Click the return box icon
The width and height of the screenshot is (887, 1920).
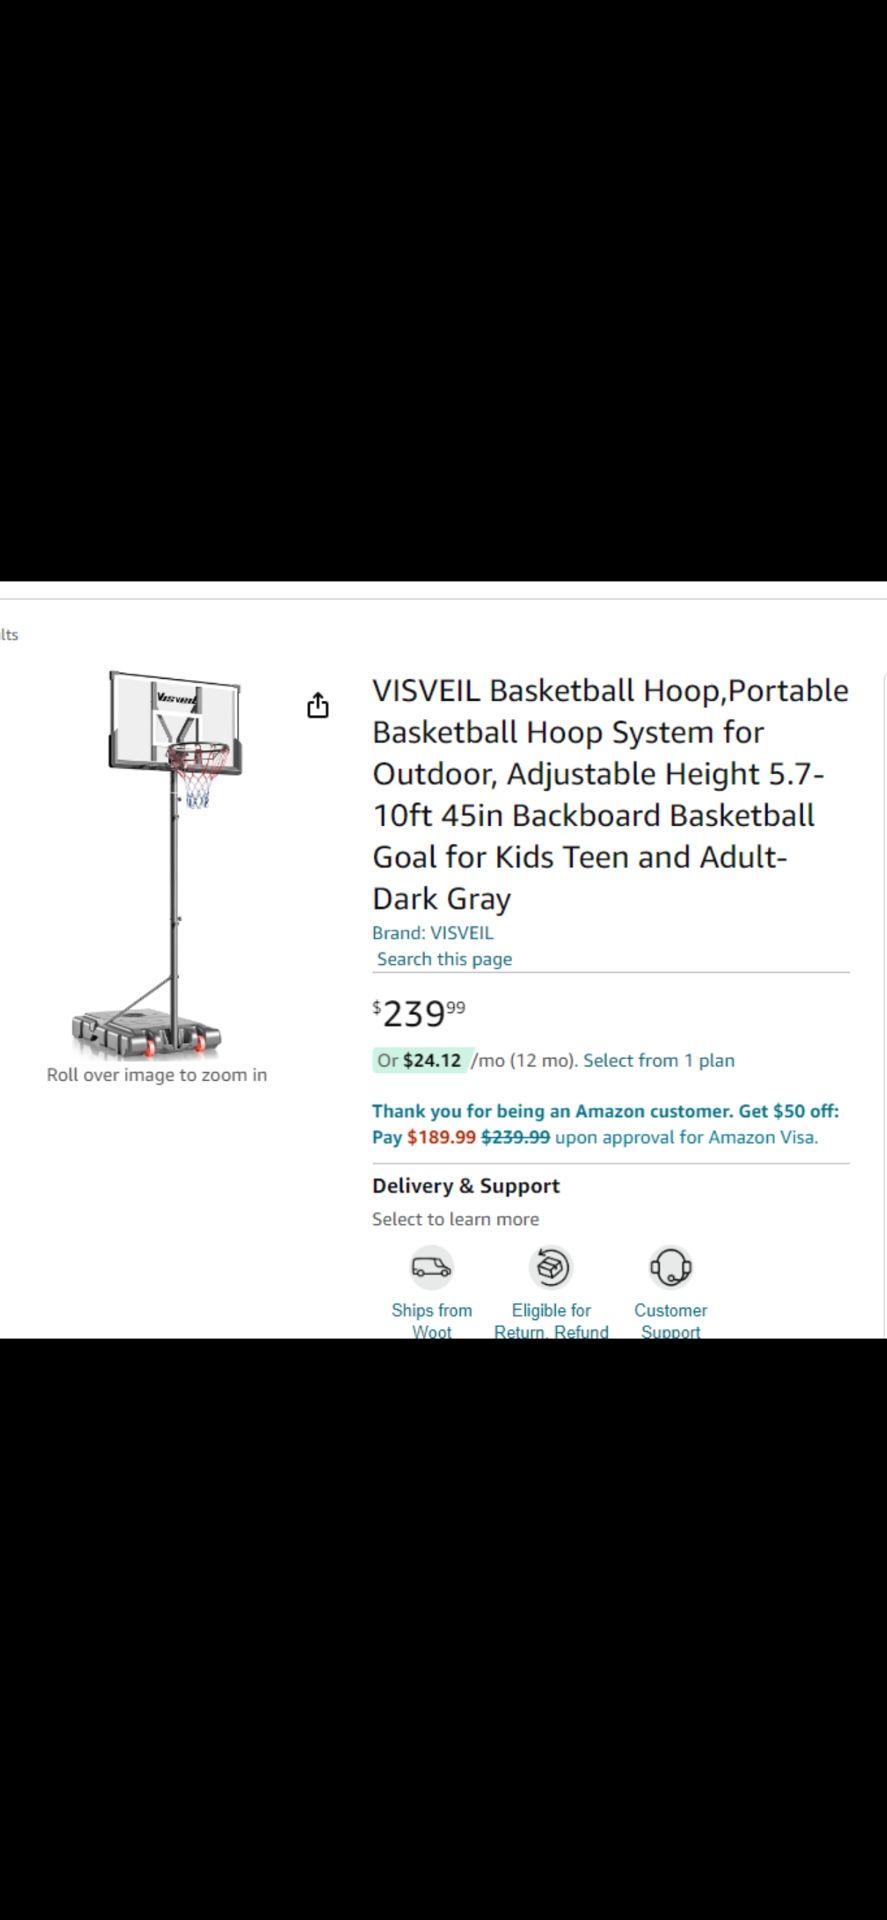[551, 1267]
